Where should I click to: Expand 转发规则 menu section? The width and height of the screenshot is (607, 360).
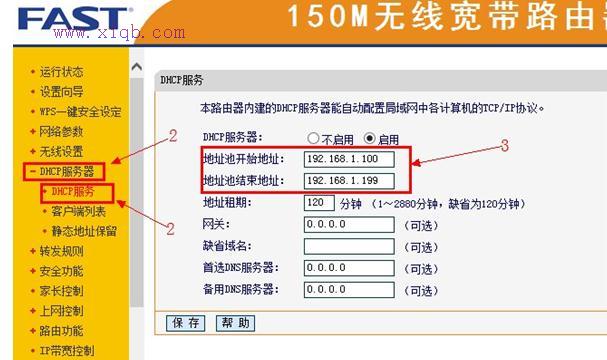click(61, 251)
